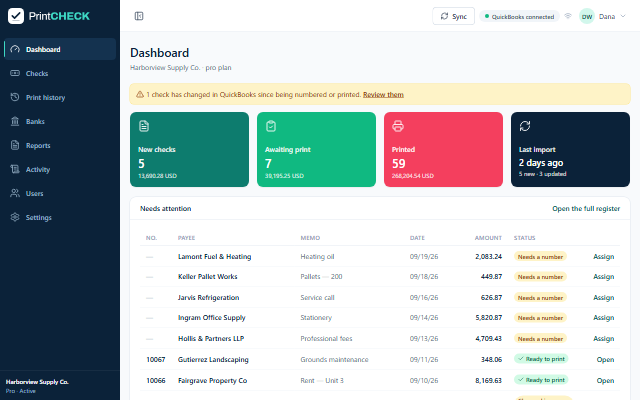This screenshot has height=400, width=640.
Task: Click the wifi connection status icon
Action: click(568, 16)
